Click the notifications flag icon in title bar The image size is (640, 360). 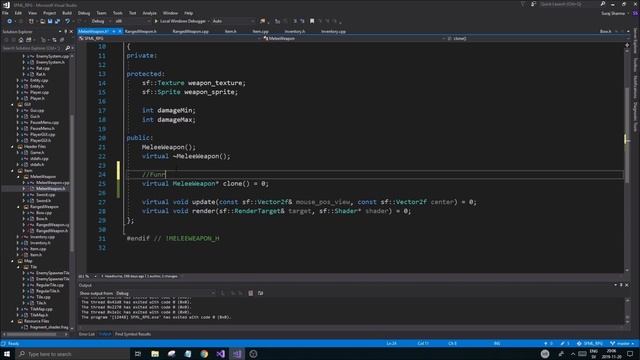tap(523, 4)
